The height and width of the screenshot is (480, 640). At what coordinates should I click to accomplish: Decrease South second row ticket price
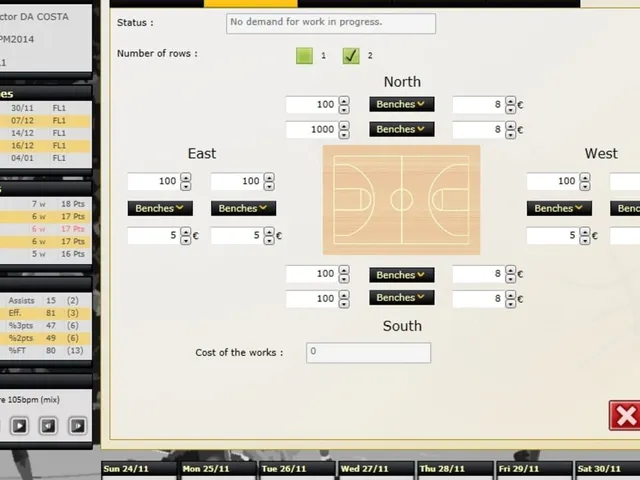[x=511, y=303]
